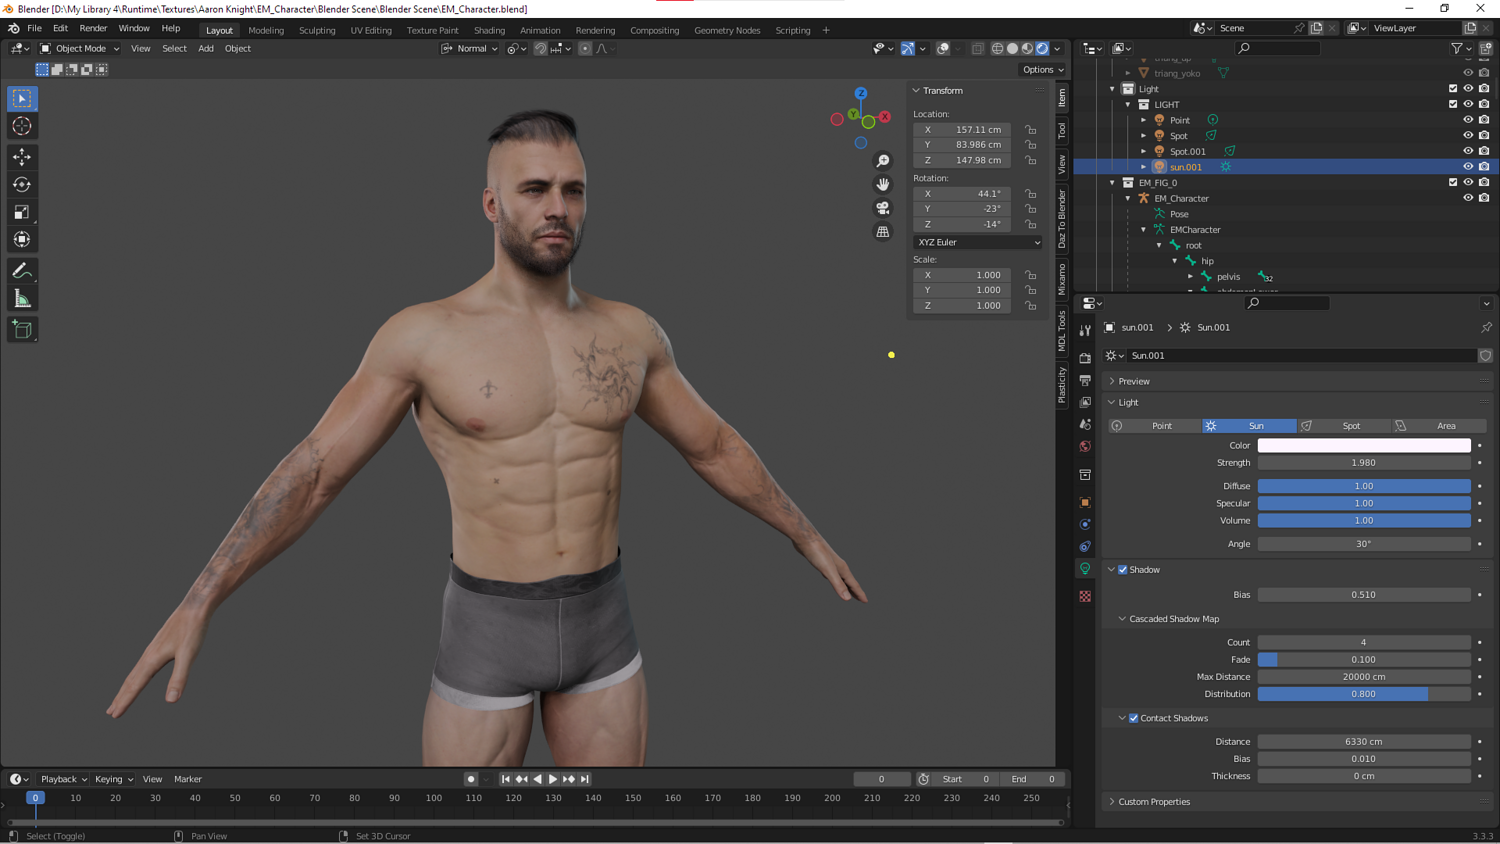Viewport: 1500px width, 844px height.
Task: Toggle auto keying record button
Action: (x=471, y=779)
